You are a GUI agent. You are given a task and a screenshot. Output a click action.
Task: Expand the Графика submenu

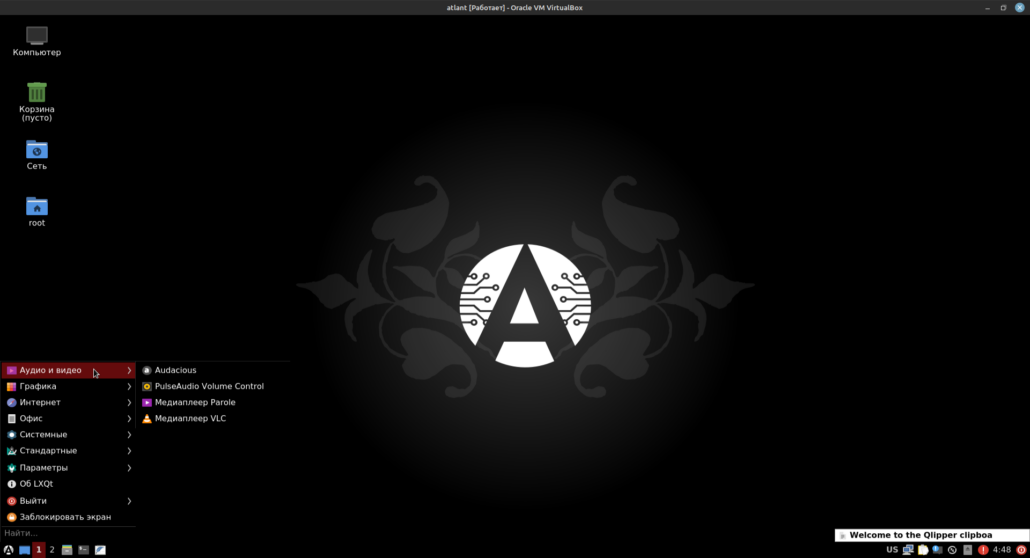point(68,386)
